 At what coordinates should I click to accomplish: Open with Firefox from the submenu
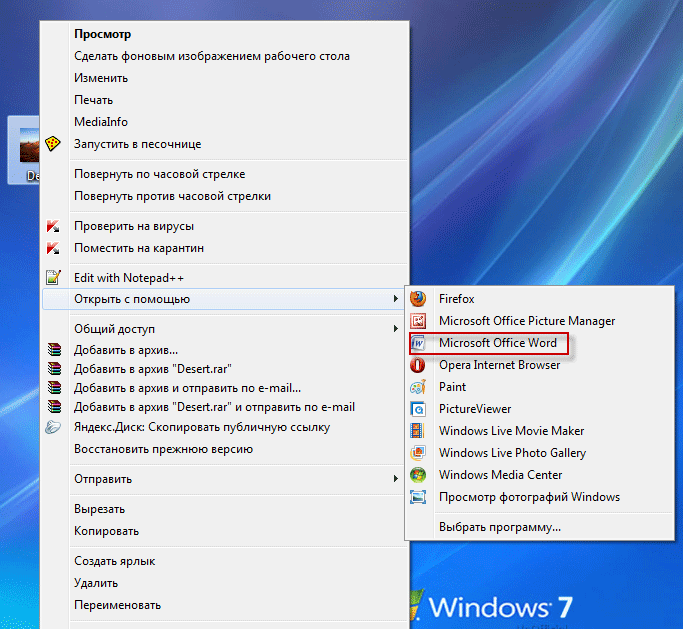click(x=456, y=299)
